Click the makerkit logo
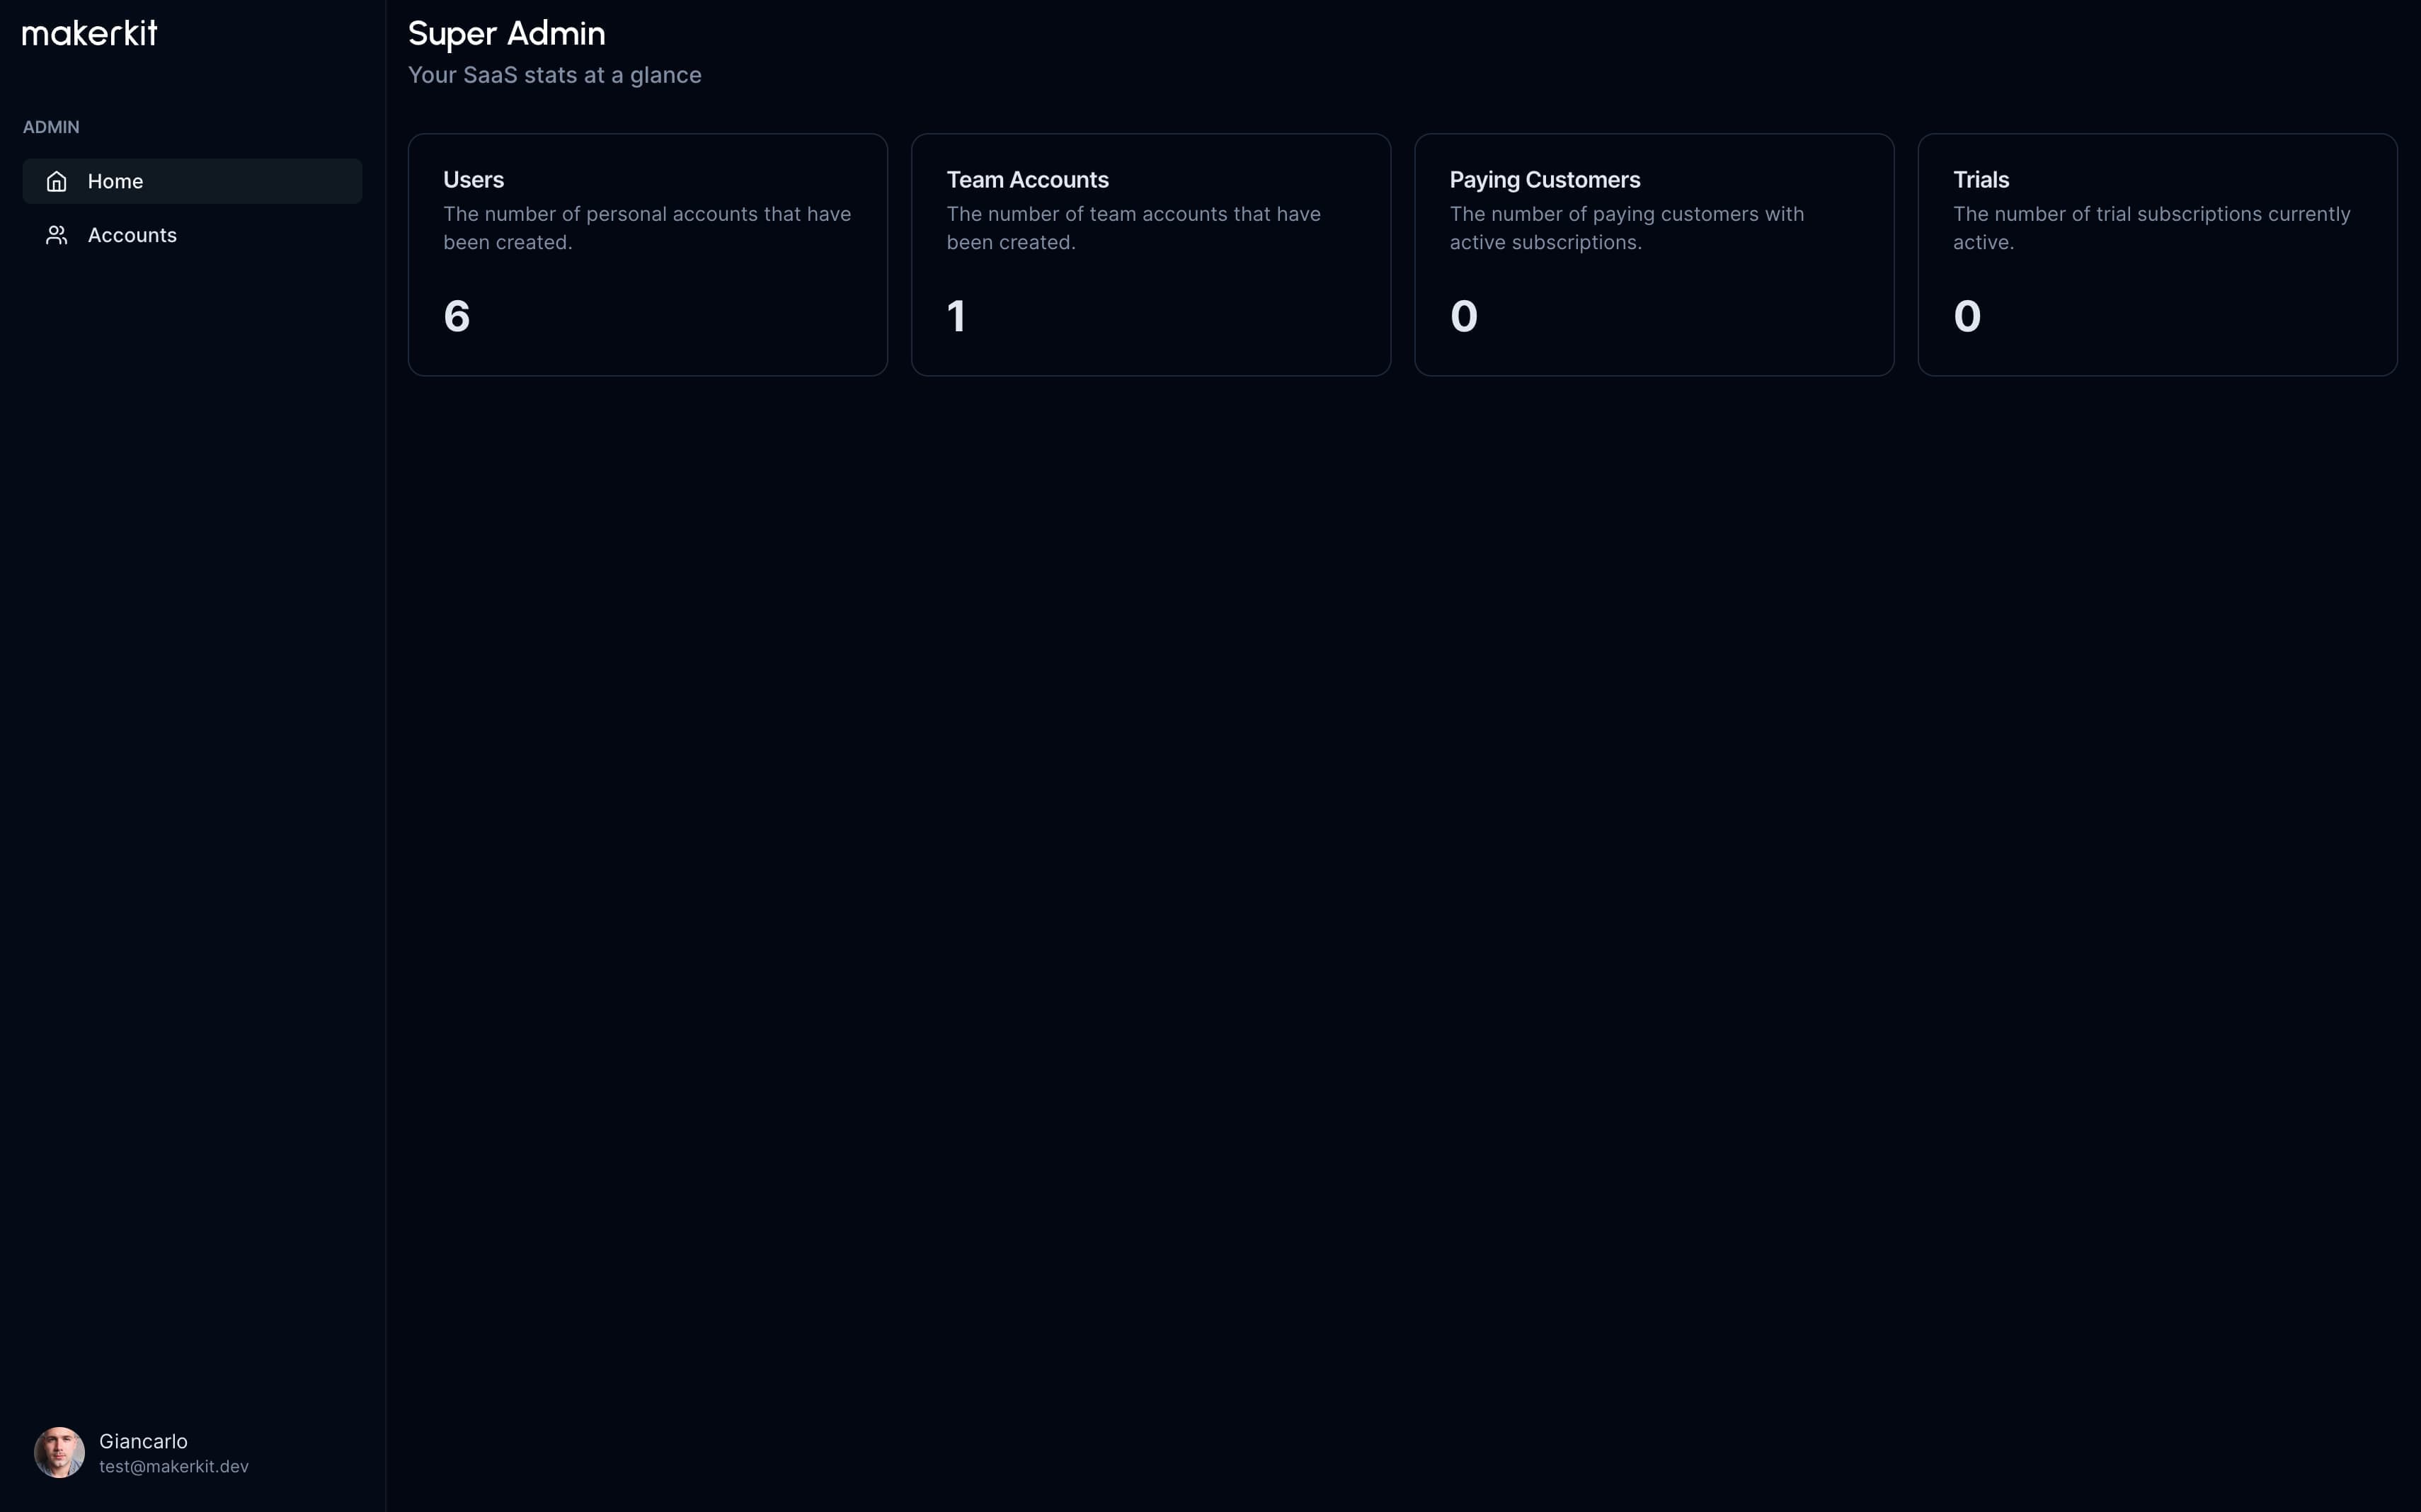 [90, 33]
